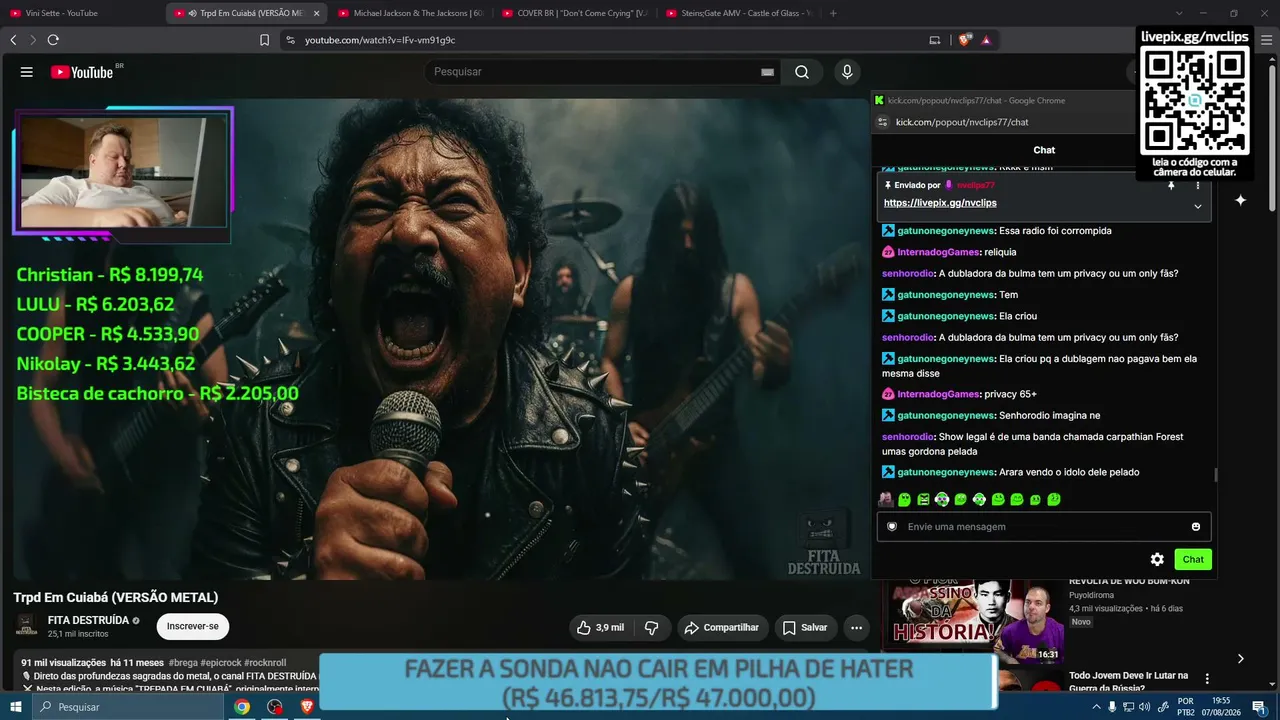
Task: Click the senhorodio username in the Carpathian Forest message
Action: [908, 437]
